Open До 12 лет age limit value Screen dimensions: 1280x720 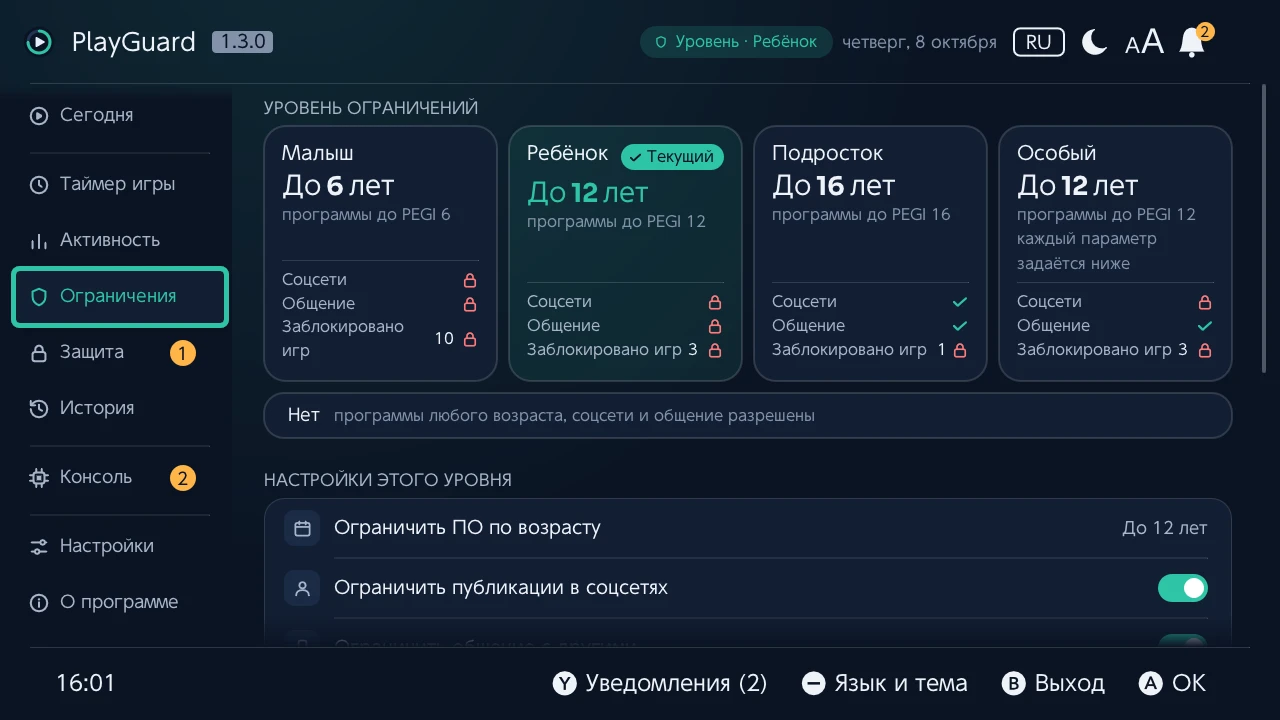(1164, 528)
